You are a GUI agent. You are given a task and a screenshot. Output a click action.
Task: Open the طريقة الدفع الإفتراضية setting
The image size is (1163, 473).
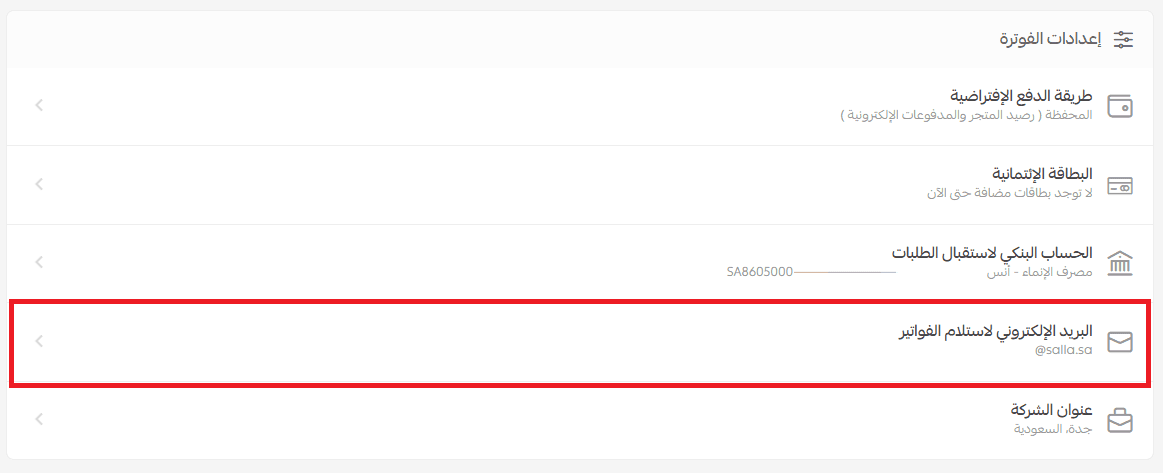pos(1021,96)
